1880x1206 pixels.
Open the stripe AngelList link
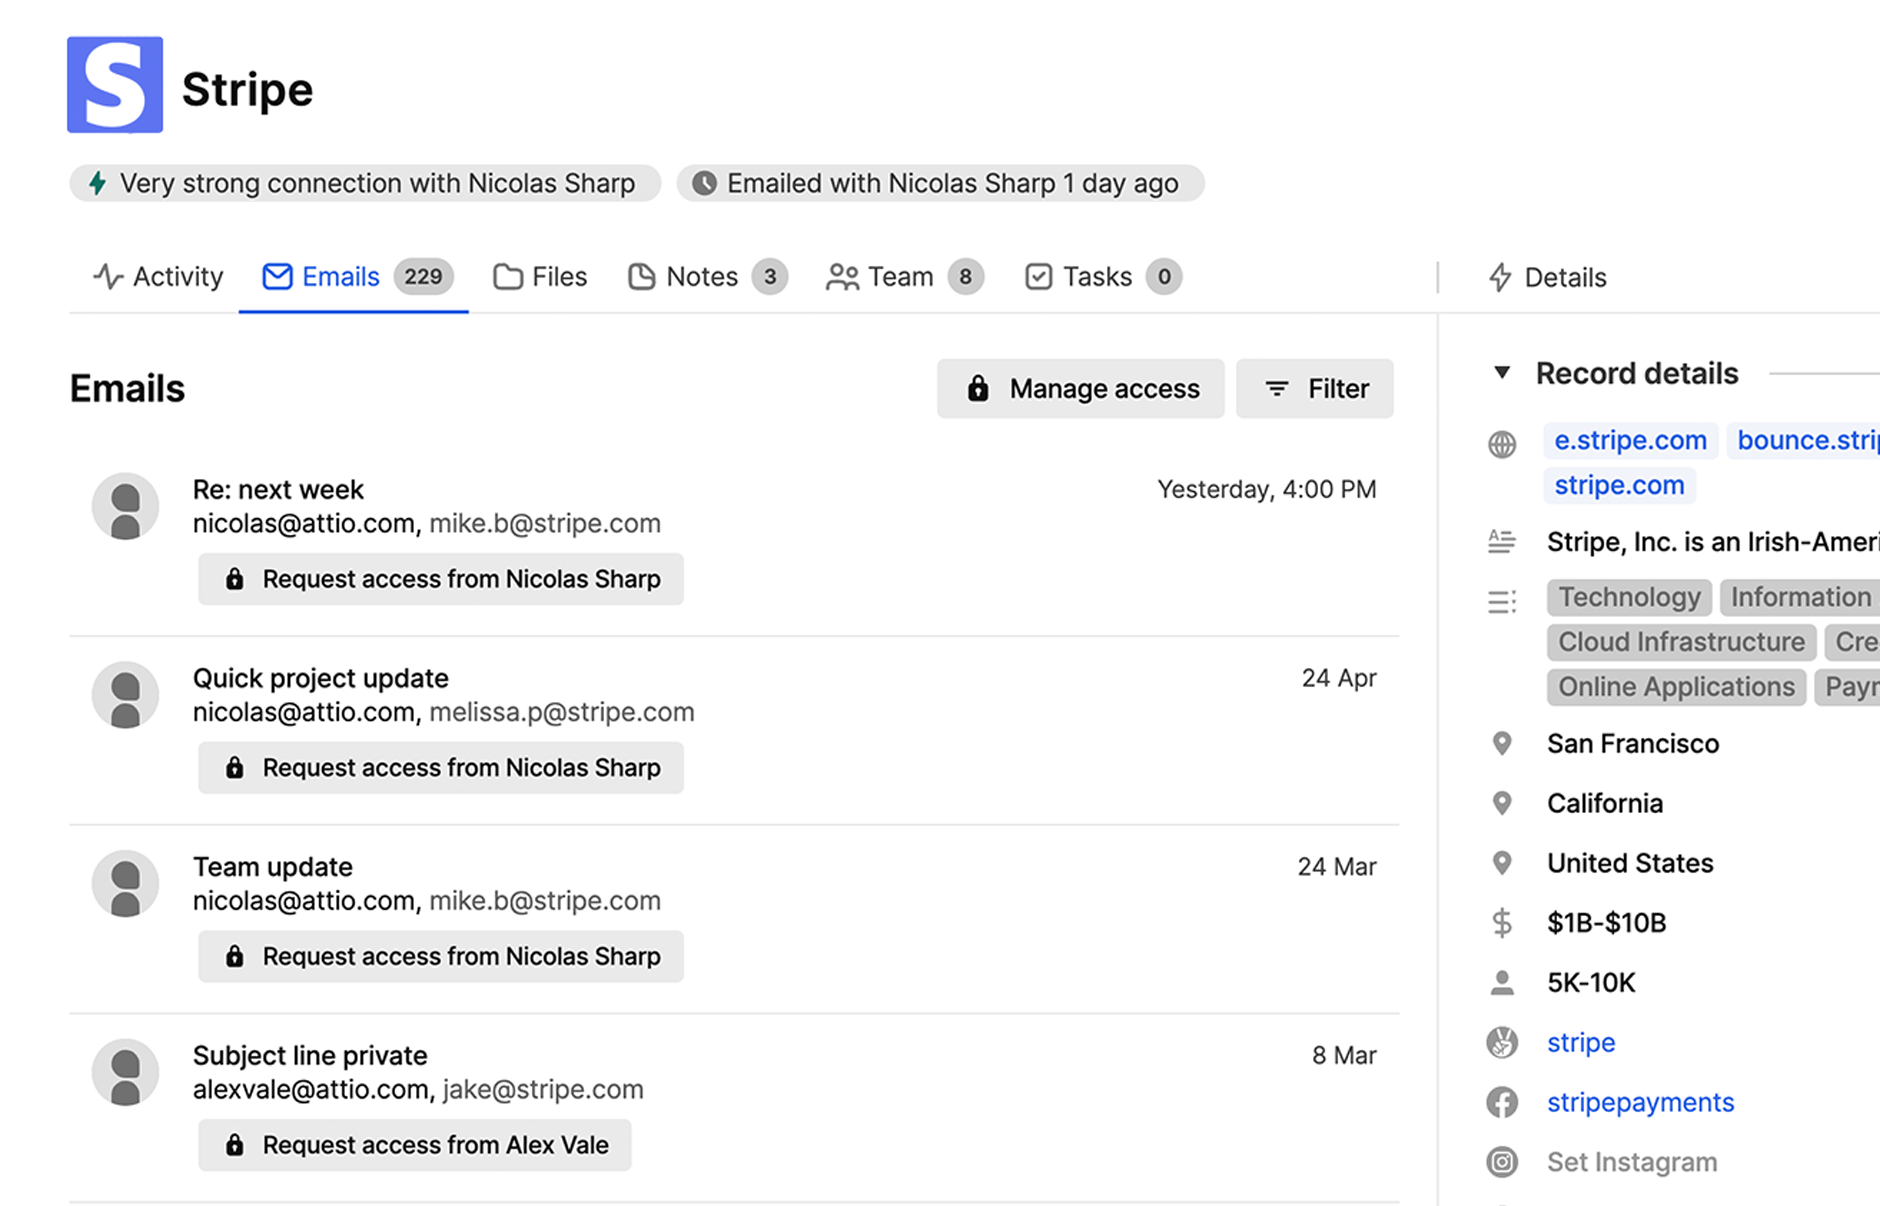coord(1581,1042)
